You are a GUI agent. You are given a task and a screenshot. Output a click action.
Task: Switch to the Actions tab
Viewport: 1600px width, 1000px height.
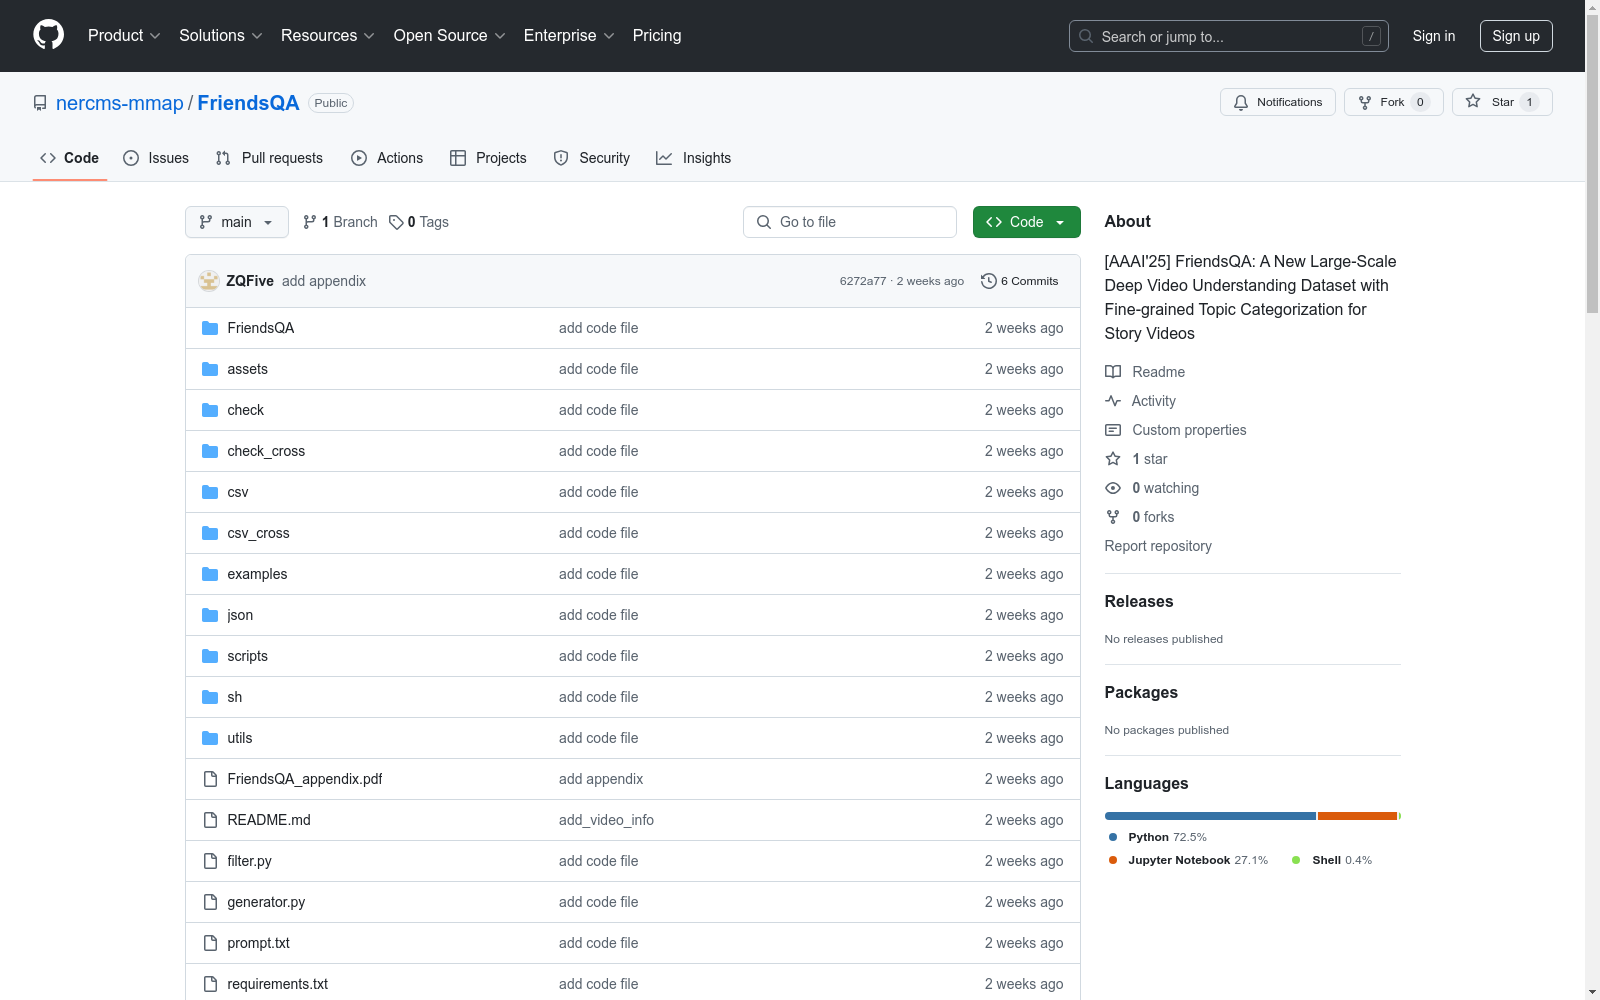pos(387,158)
